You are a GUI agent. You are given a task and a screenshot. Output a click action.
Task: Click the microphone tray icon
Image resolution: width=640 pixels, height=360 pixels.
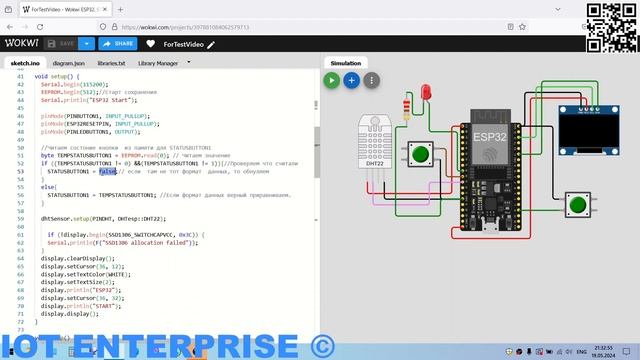[529, 351]
